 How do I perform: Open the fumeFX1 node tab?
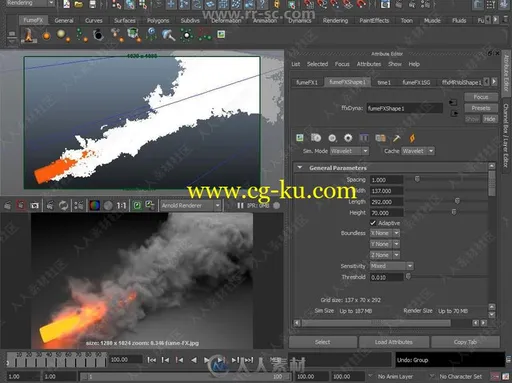tap(307, 82)
